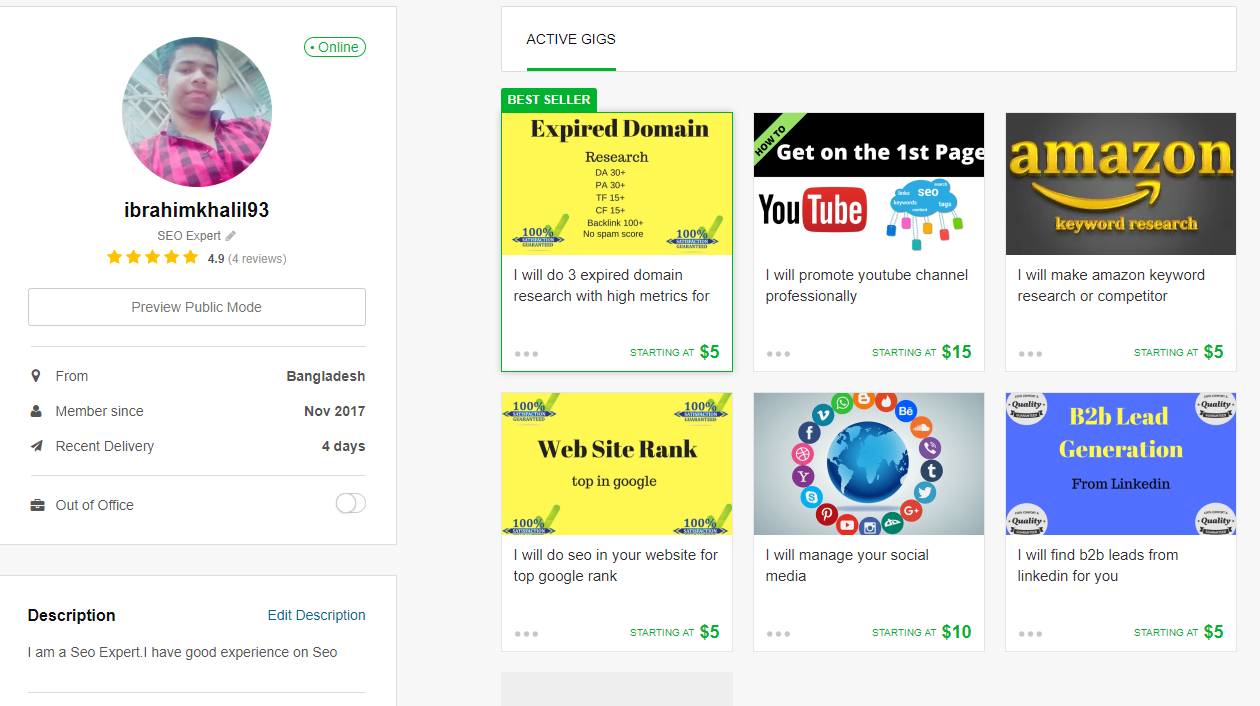Click the social media globe thumbnail
Screen dimensions: 1260x706
869,464
